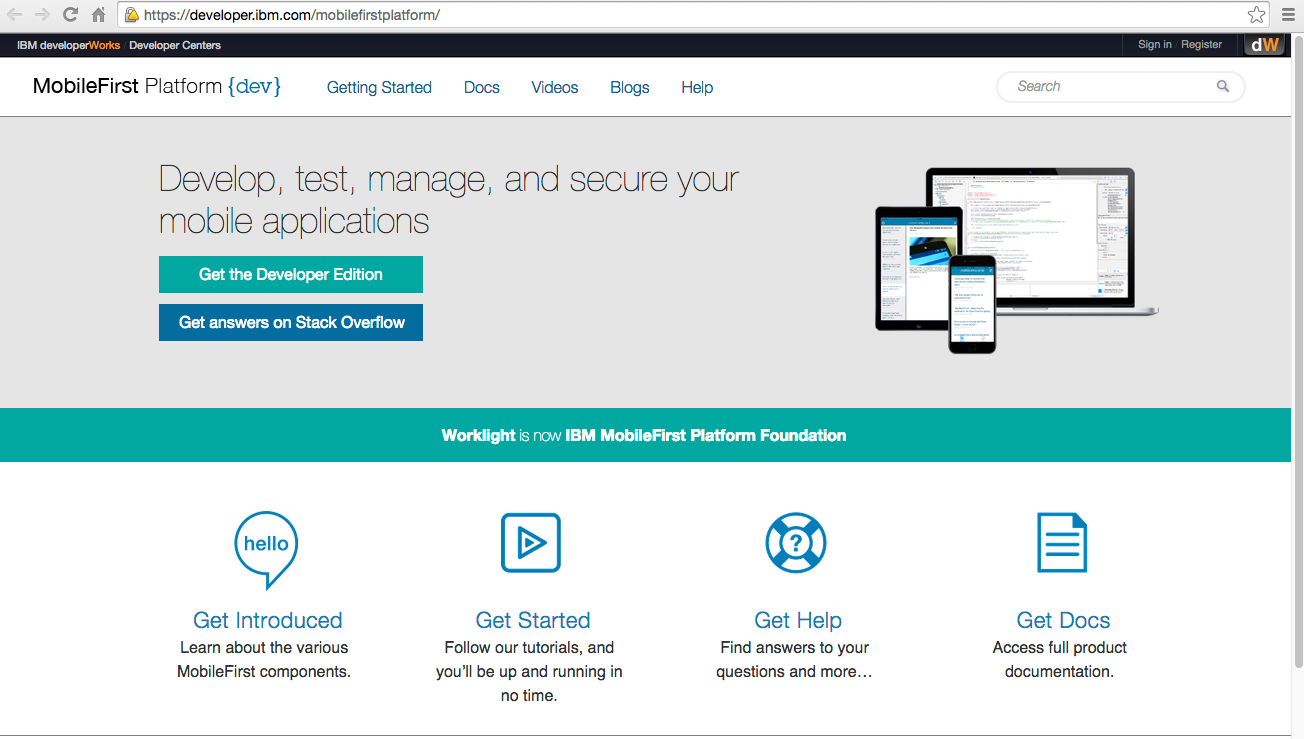Open the browser home icon
The height and width of the screenshot is (739, 1304).
tap(98, 14)
